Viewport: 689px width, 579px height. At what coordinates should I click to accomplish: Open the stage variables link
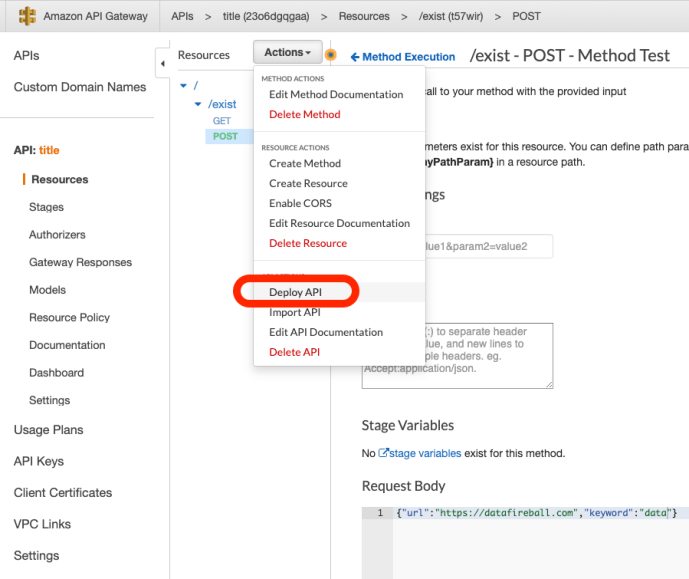[x=425, y=453]
